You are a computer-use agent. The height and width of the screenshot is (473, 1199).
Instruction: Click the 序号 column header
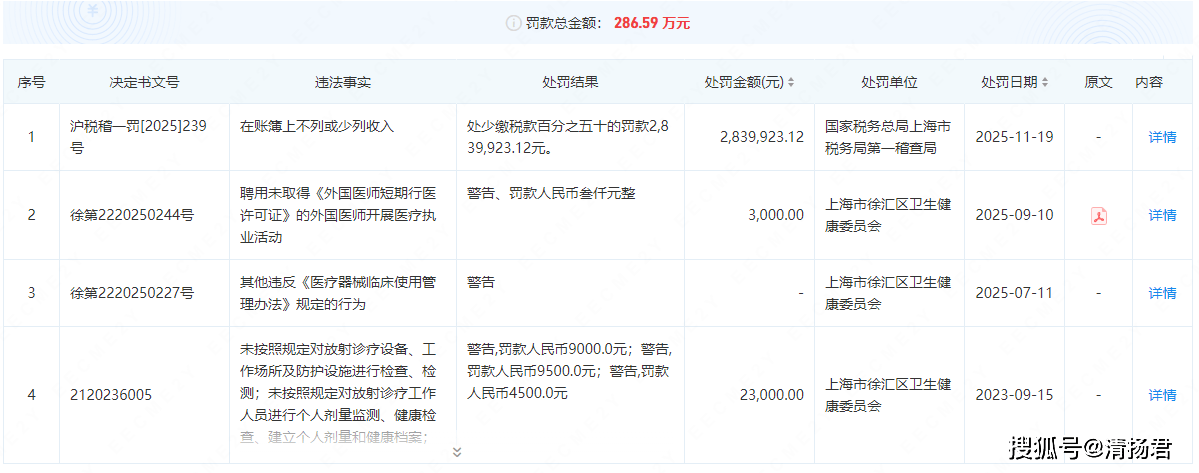point(31,83)
